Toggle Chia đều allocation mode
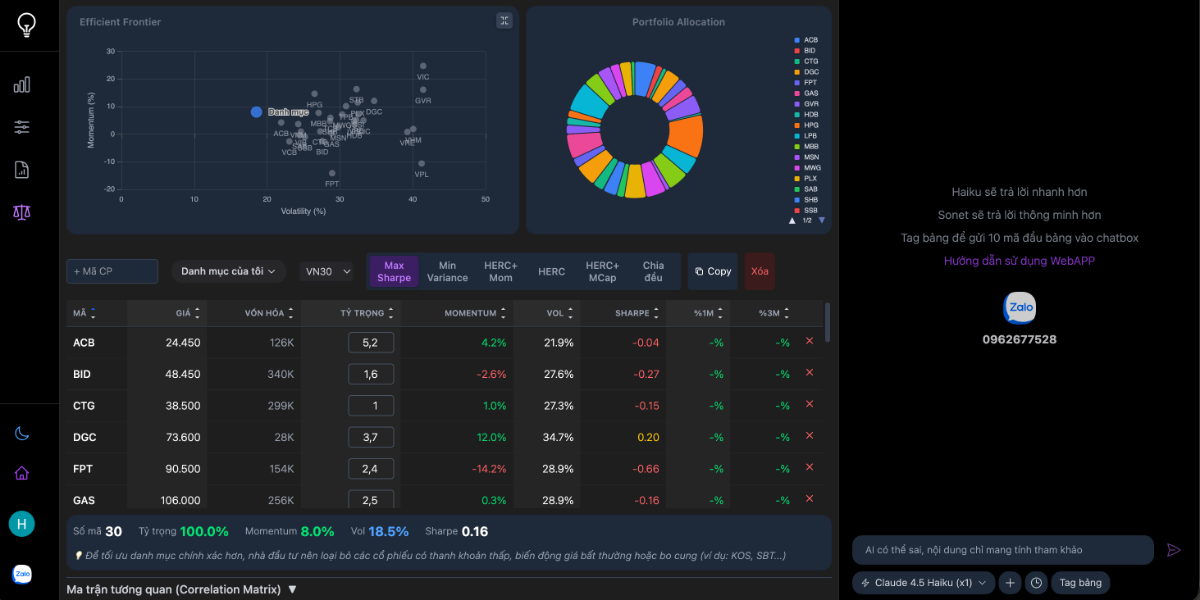Viewport: 1200px width, 600px height. (x=653, y=271)
